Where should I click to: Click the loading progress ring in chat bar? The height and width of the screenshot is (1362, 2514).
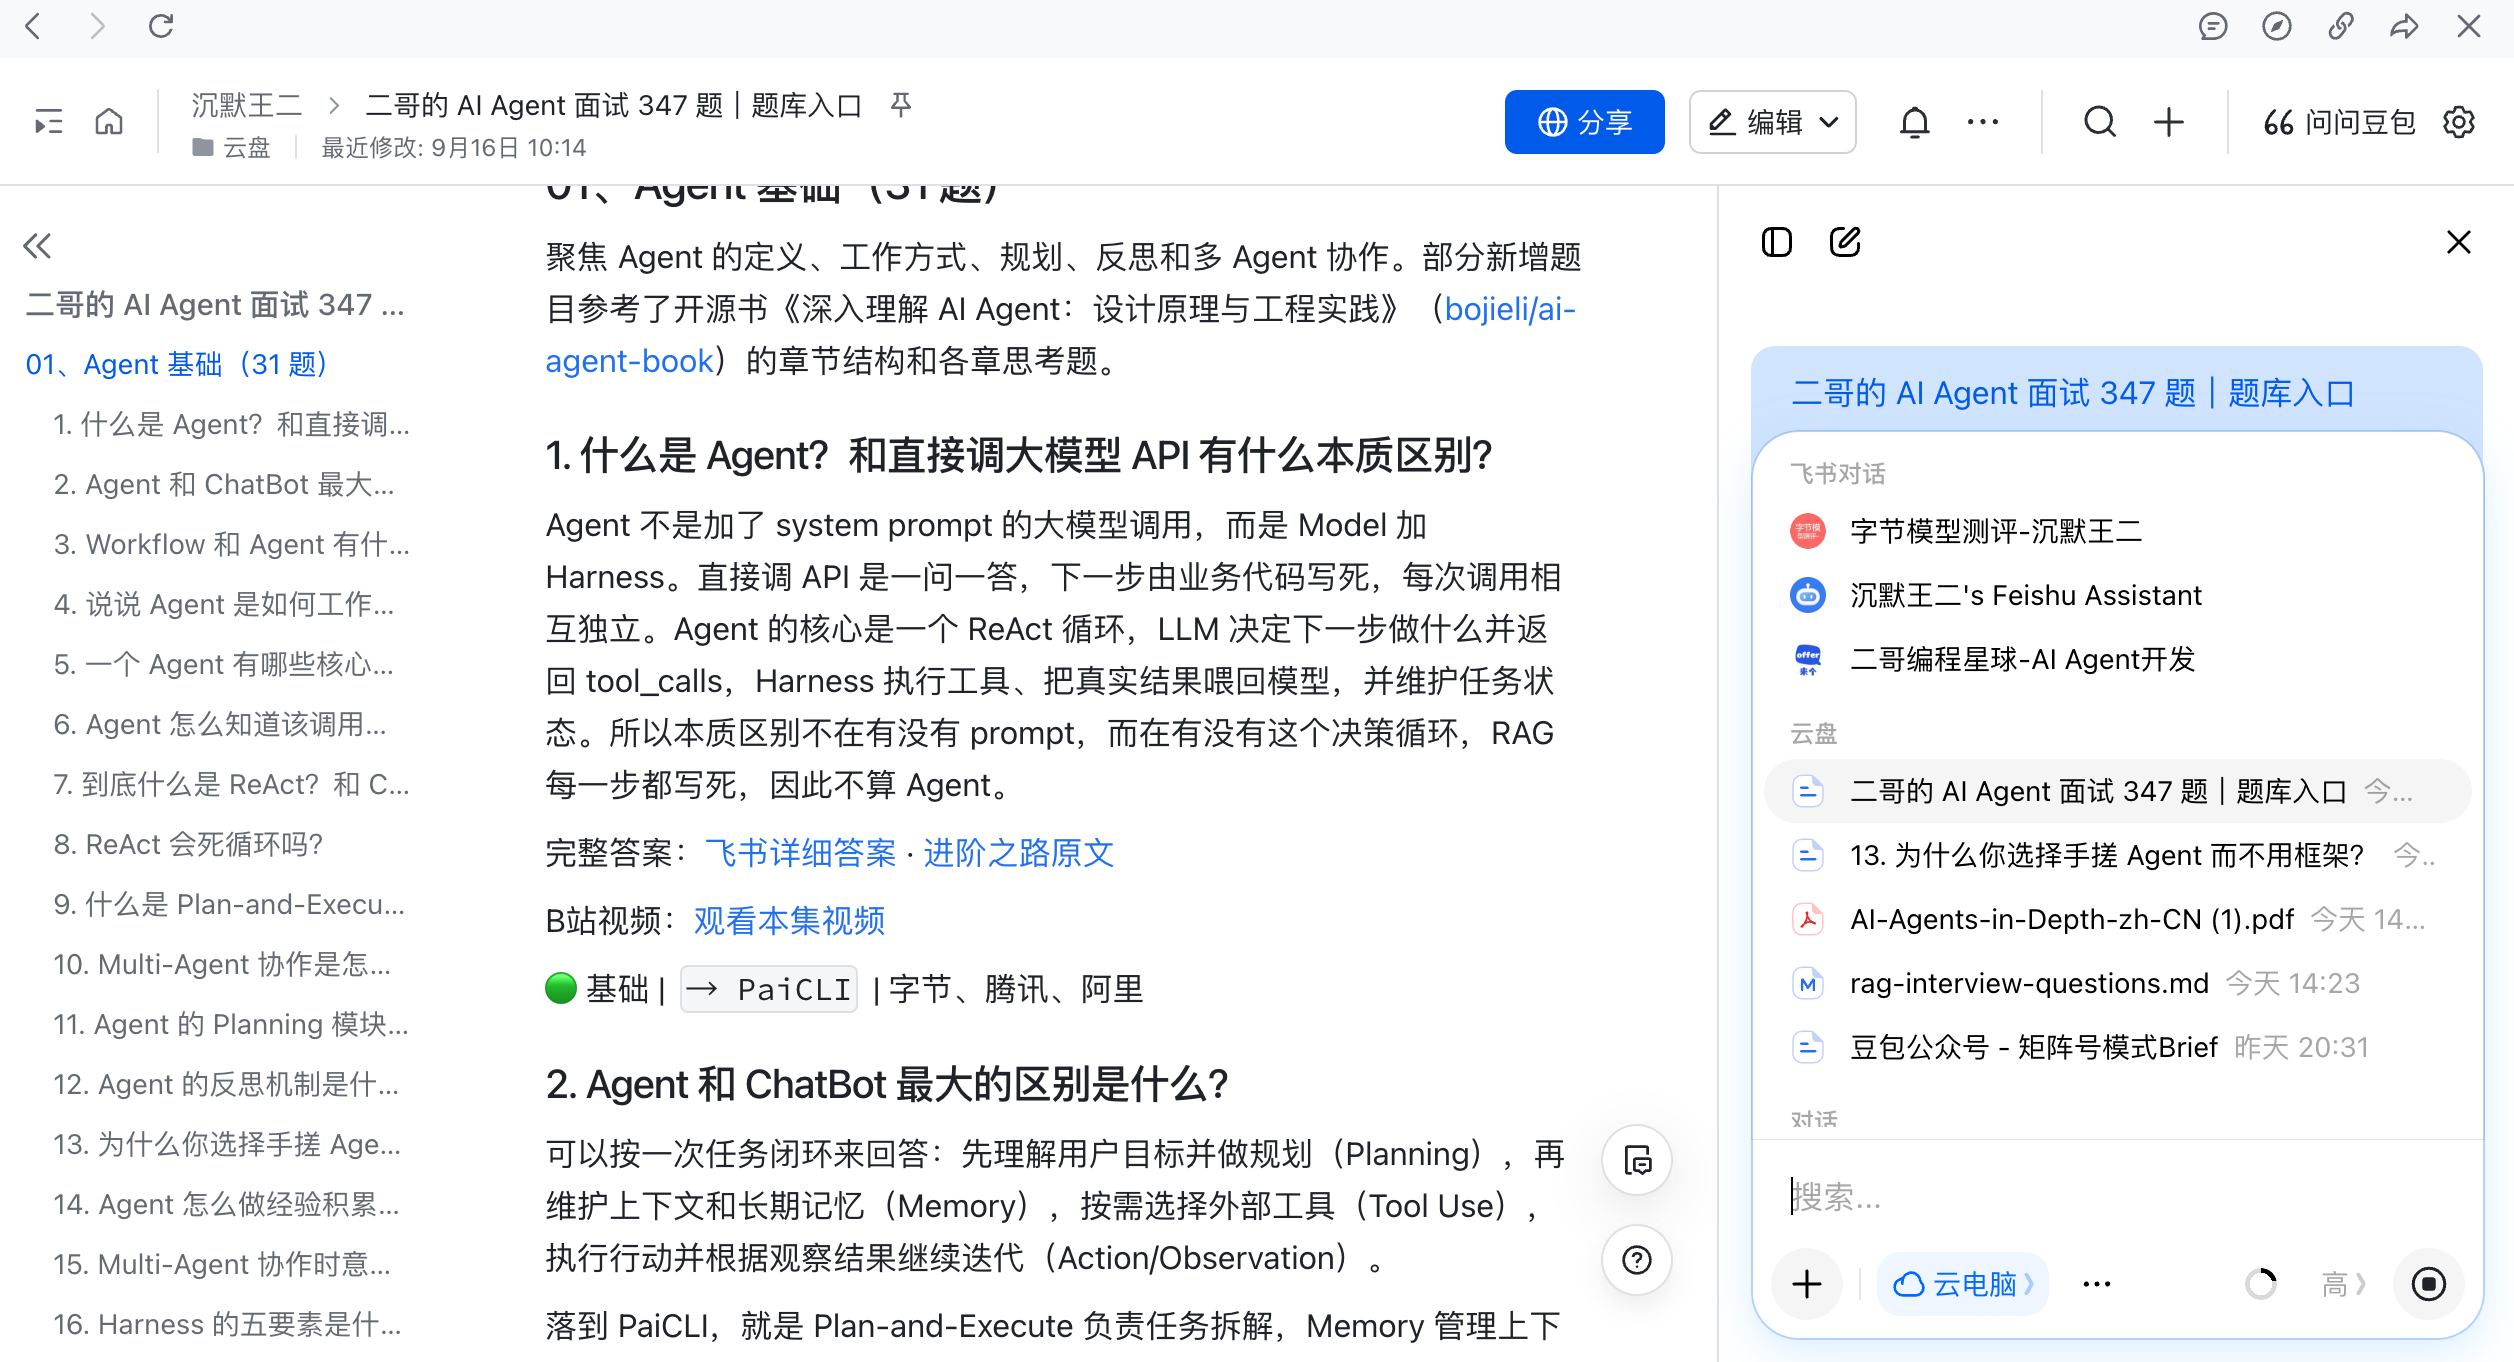tap(2260, 1284)
